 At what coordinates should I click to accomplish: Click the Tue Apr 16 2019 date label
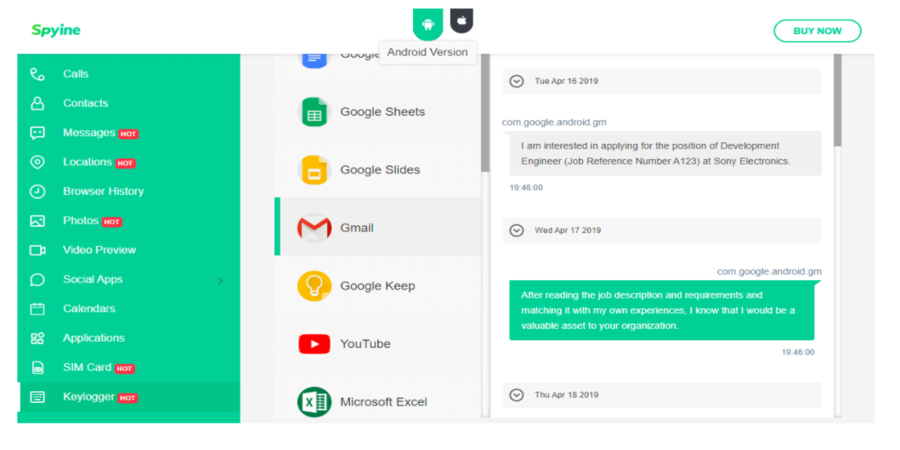click(566, 81)
